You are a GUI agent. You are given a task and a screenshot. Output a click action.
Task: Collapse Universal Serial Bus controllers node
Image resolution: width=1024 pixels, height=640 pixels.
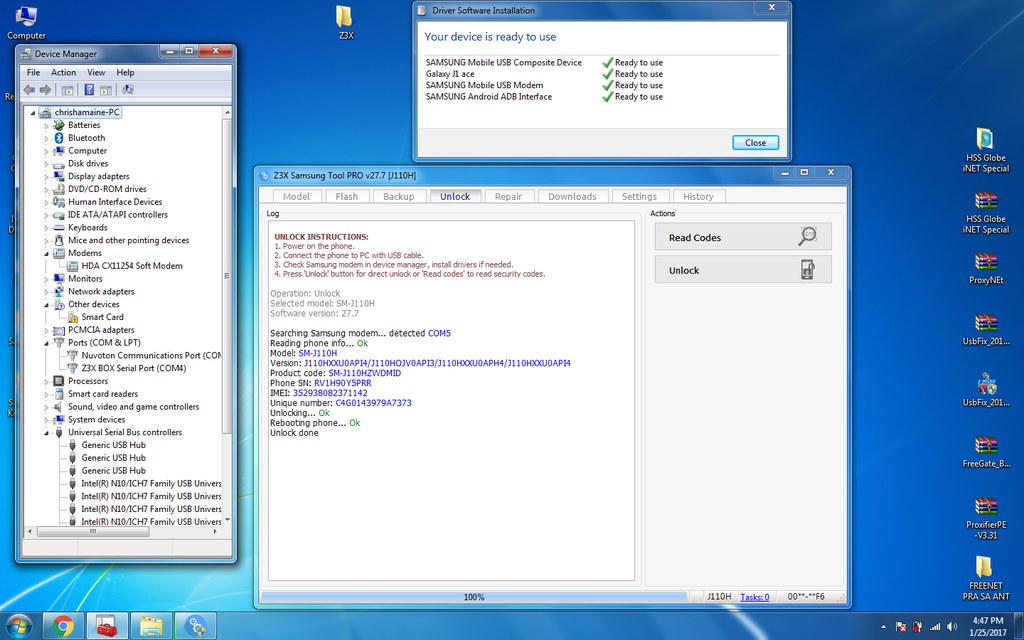[x=46, y=432]
